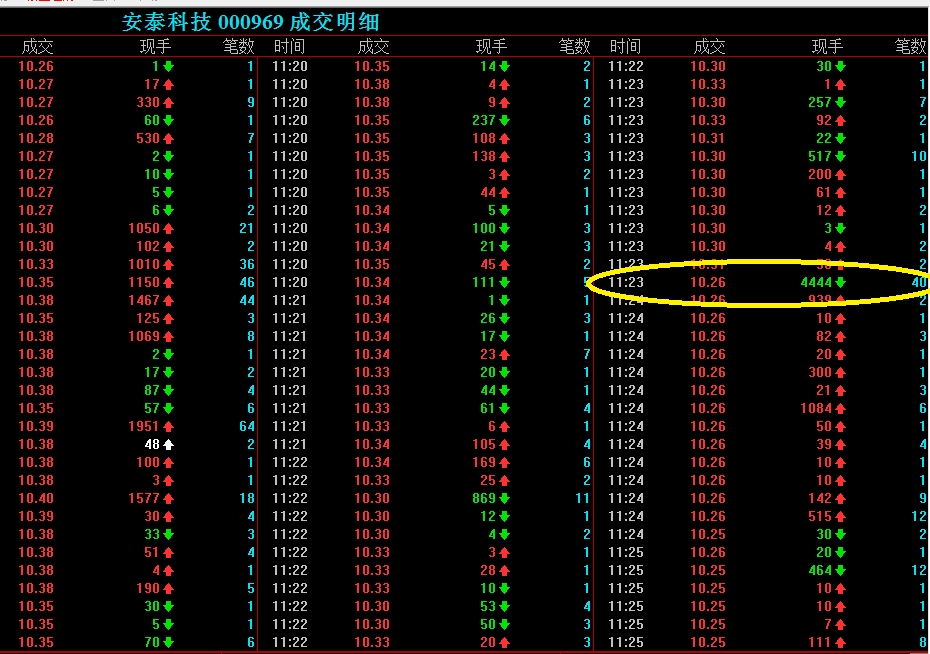Click the red up arrow beside volume 1577
The width and height of the screenshot is (930, 654).
coord(168,498)
